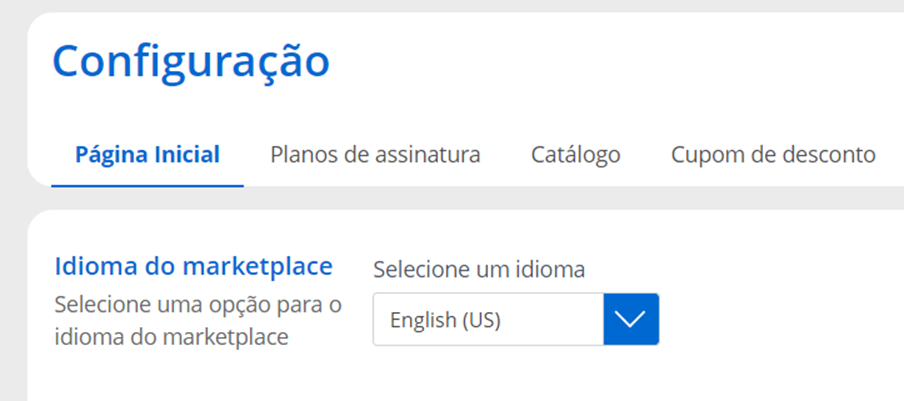Viewport: 904px width, 401px height.
Task: Click empty space inside language select box
Action: pyautogui.click(x=560, y=320)
